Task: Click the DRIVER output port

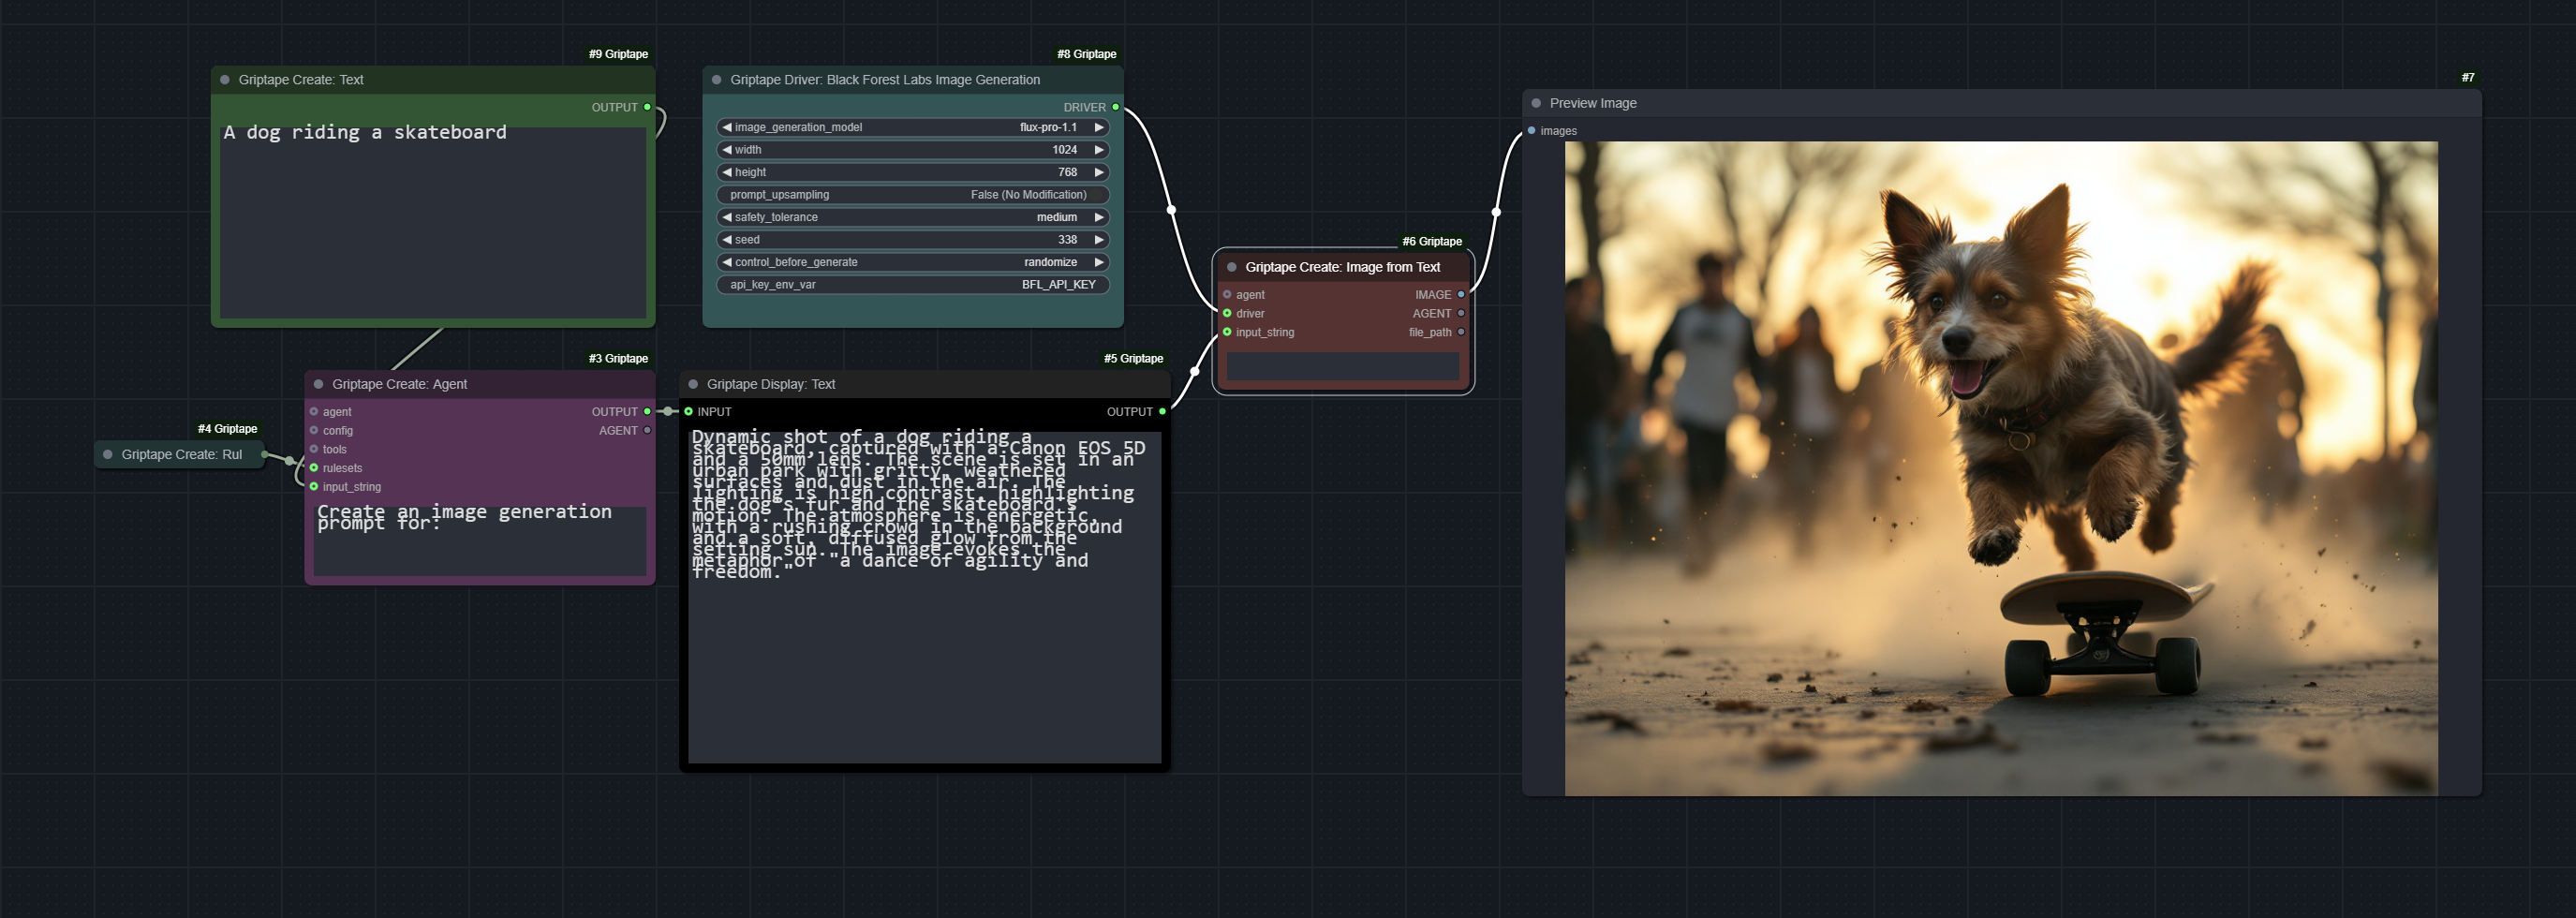Action: [1116, 107]
